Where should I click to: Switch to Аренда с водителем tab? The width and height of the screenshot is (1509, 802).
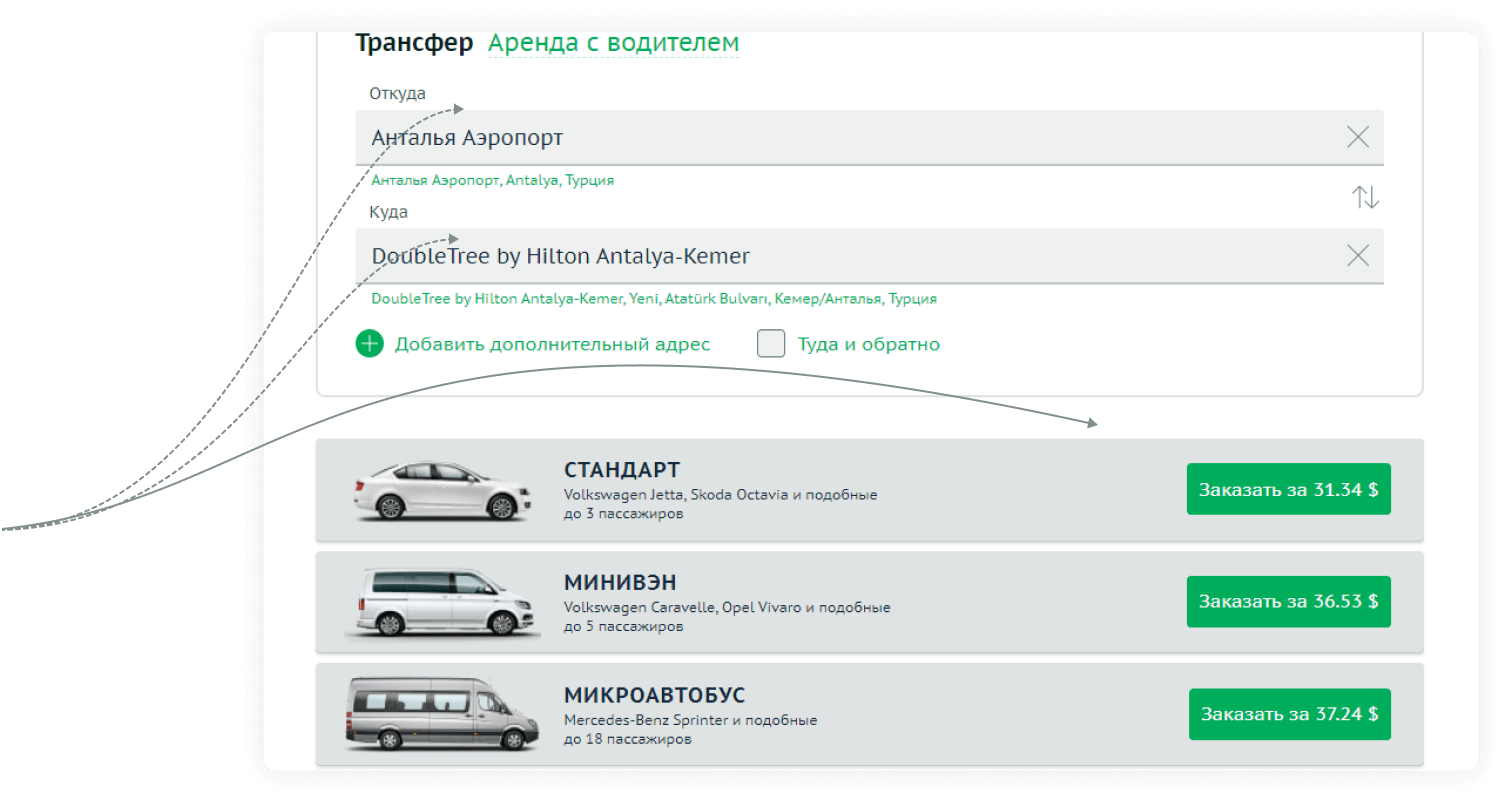tap(613, 44)
